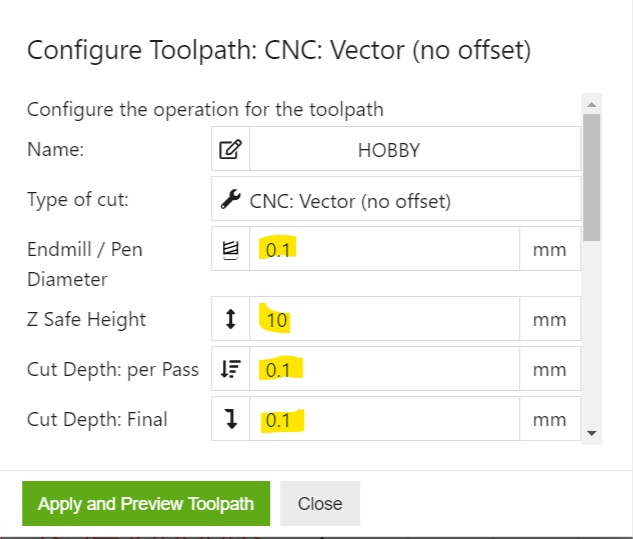Click the edit pencil icon beside Name
Viewport: 633px width, 539px height.
[x=230, y=150]
